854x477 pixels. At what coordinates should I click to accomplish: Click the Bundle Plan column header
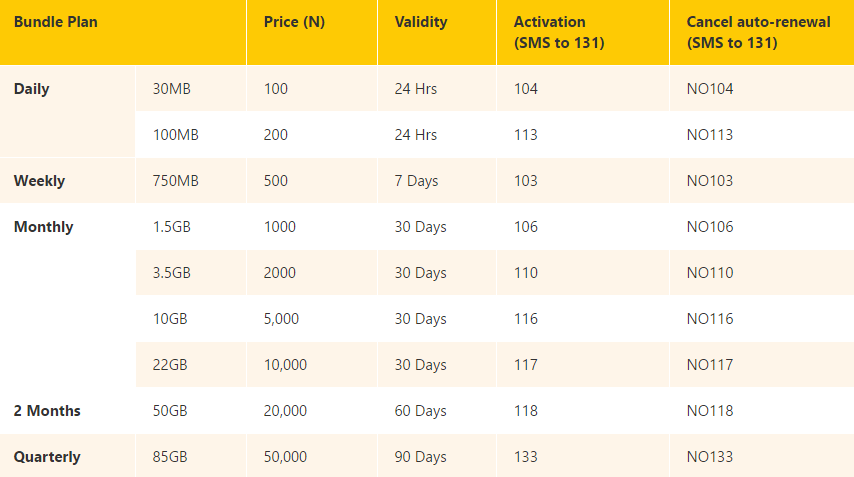pos(56,22)
